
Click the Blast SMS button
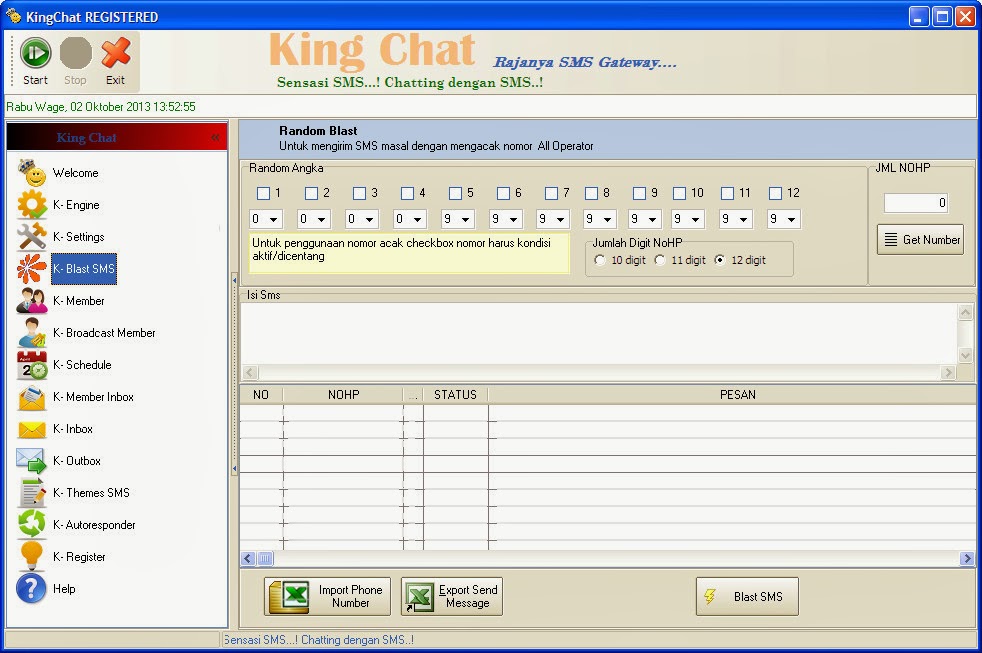pos(747,596)
